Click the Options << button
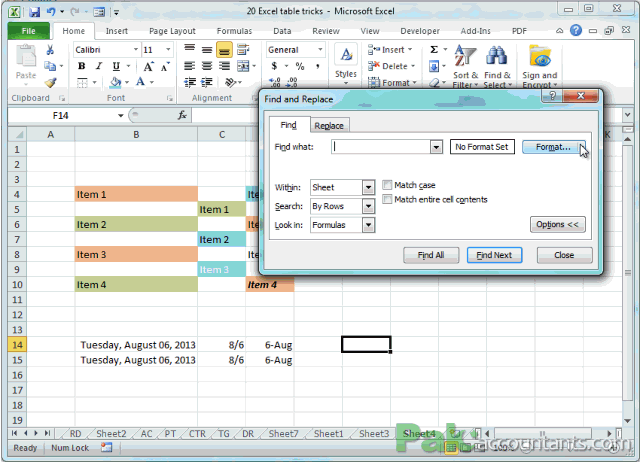 [558, 224]
